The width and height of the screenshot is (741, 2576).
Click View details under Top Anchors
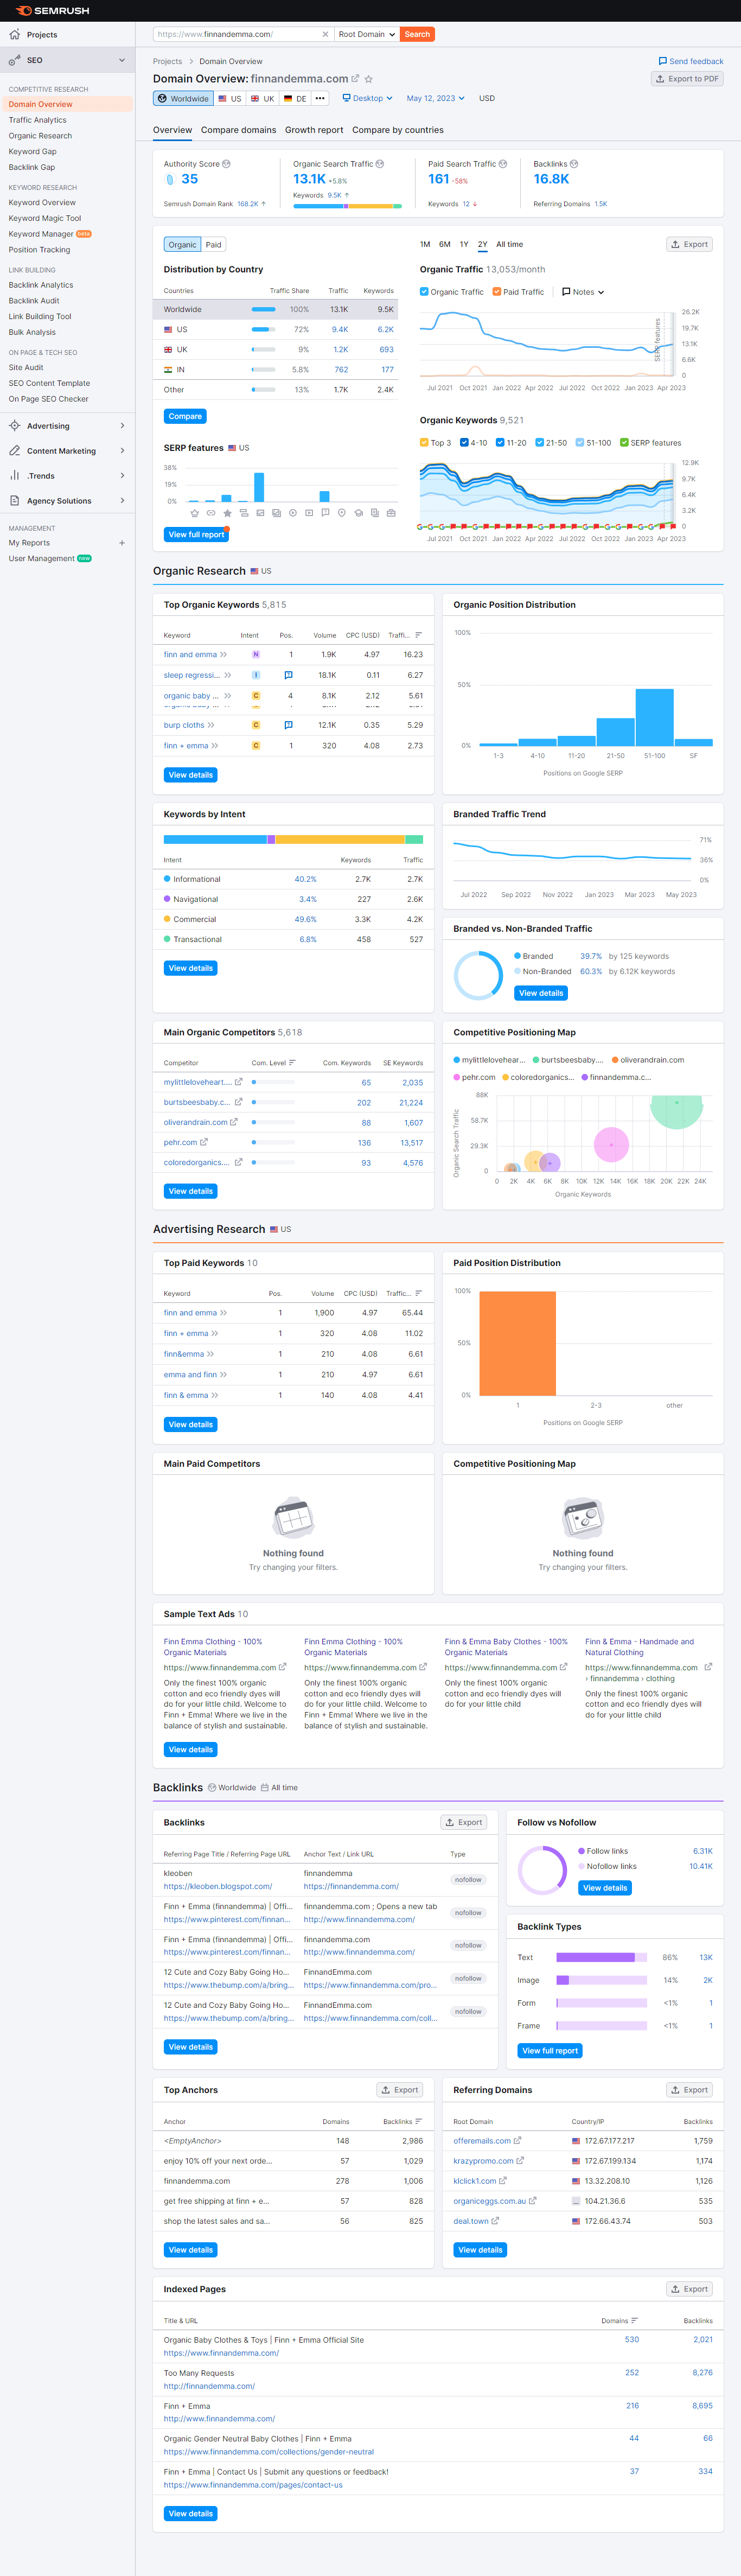[x=190, y=2250]
